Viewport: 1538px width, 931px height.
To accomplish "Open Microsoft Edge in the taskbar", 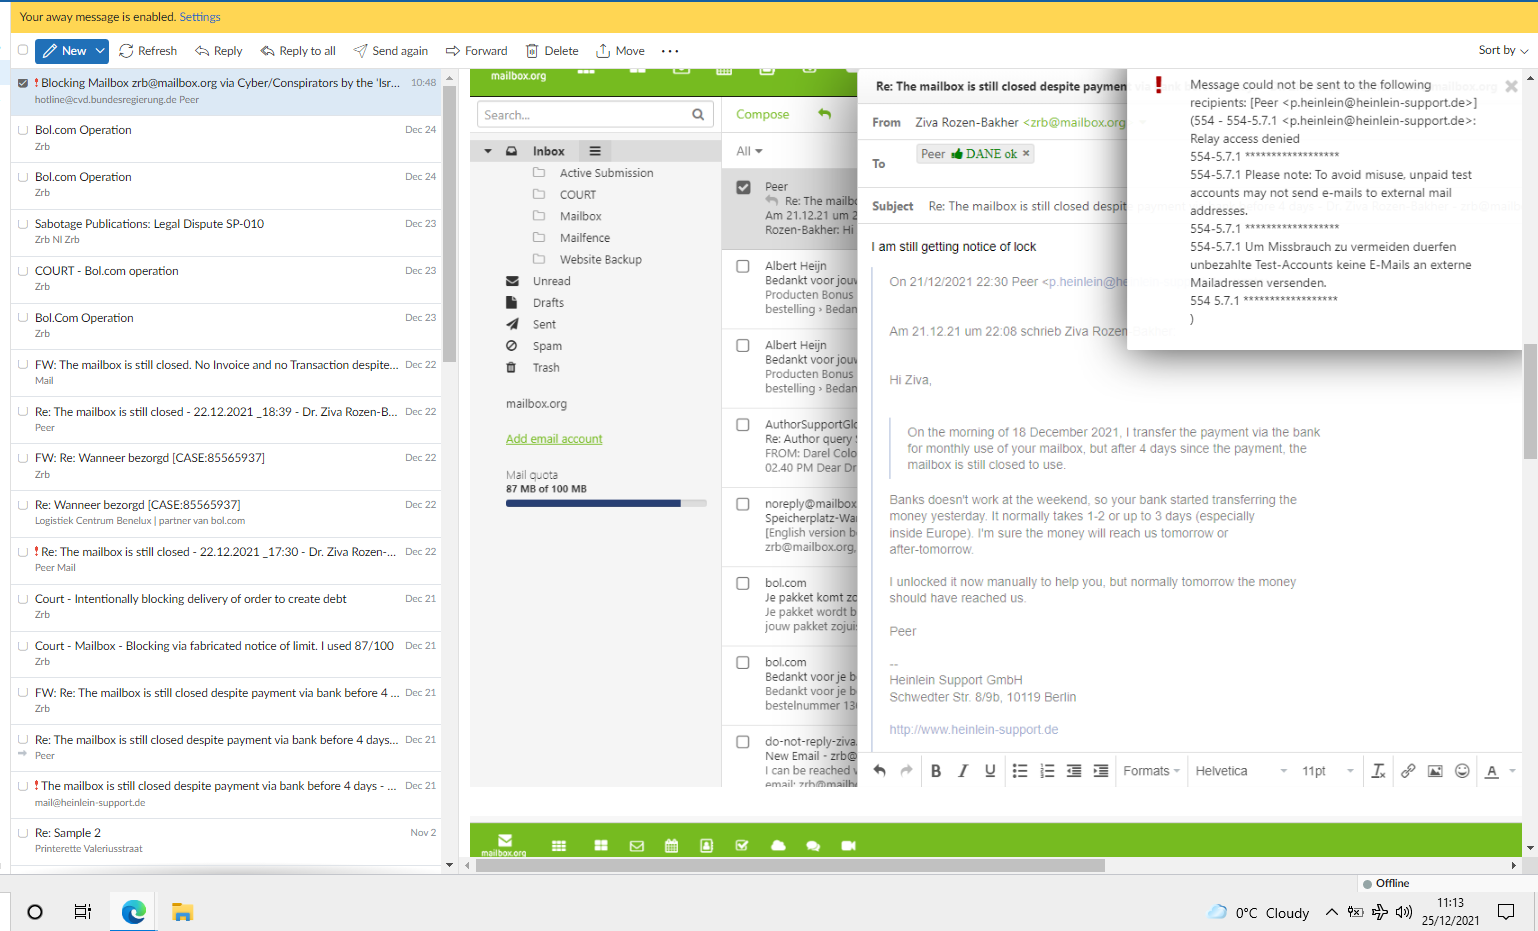I will coord(134,911).
